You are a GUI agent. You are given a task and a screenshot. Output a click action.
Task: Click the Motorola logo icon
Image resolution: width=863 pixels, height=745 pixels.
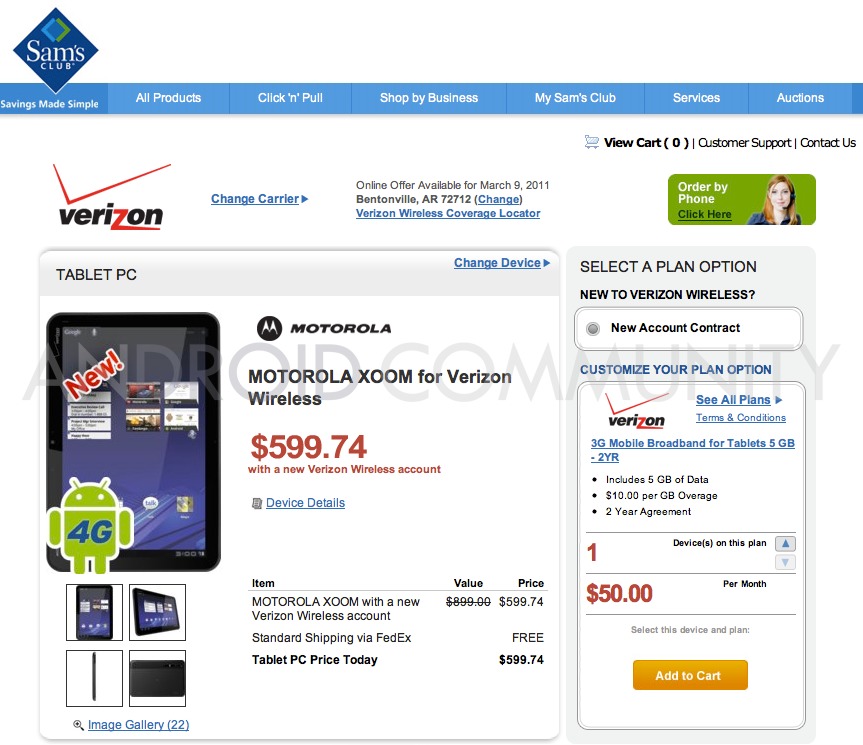269,328
